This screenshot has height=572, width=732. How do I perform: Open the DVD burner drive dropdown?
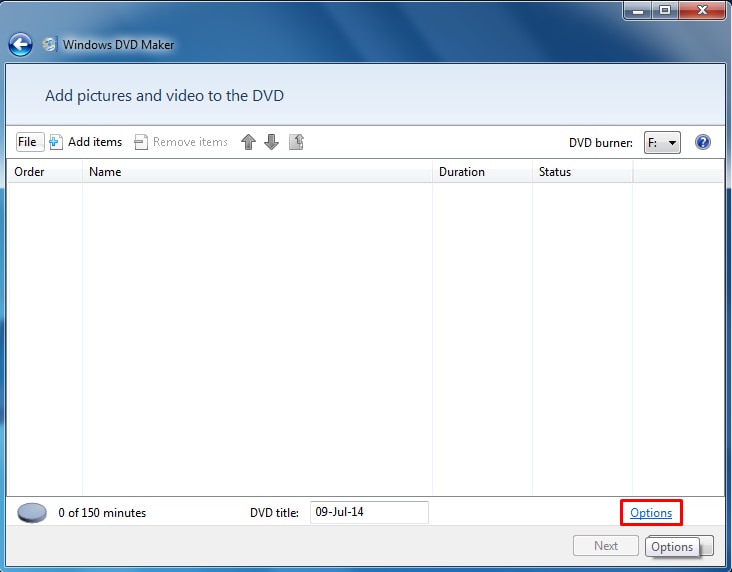pos(662,142)
